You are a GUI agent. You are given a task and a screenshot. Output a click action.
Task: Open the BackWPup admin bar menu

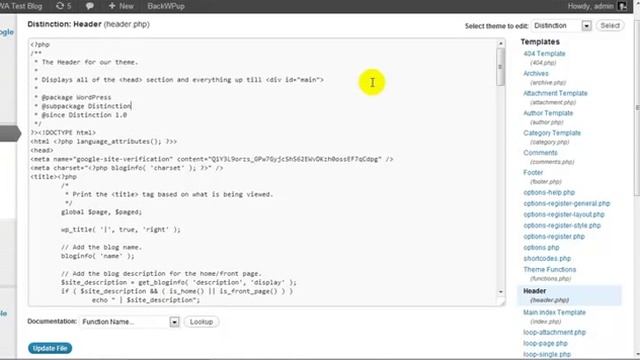[166, 6]
